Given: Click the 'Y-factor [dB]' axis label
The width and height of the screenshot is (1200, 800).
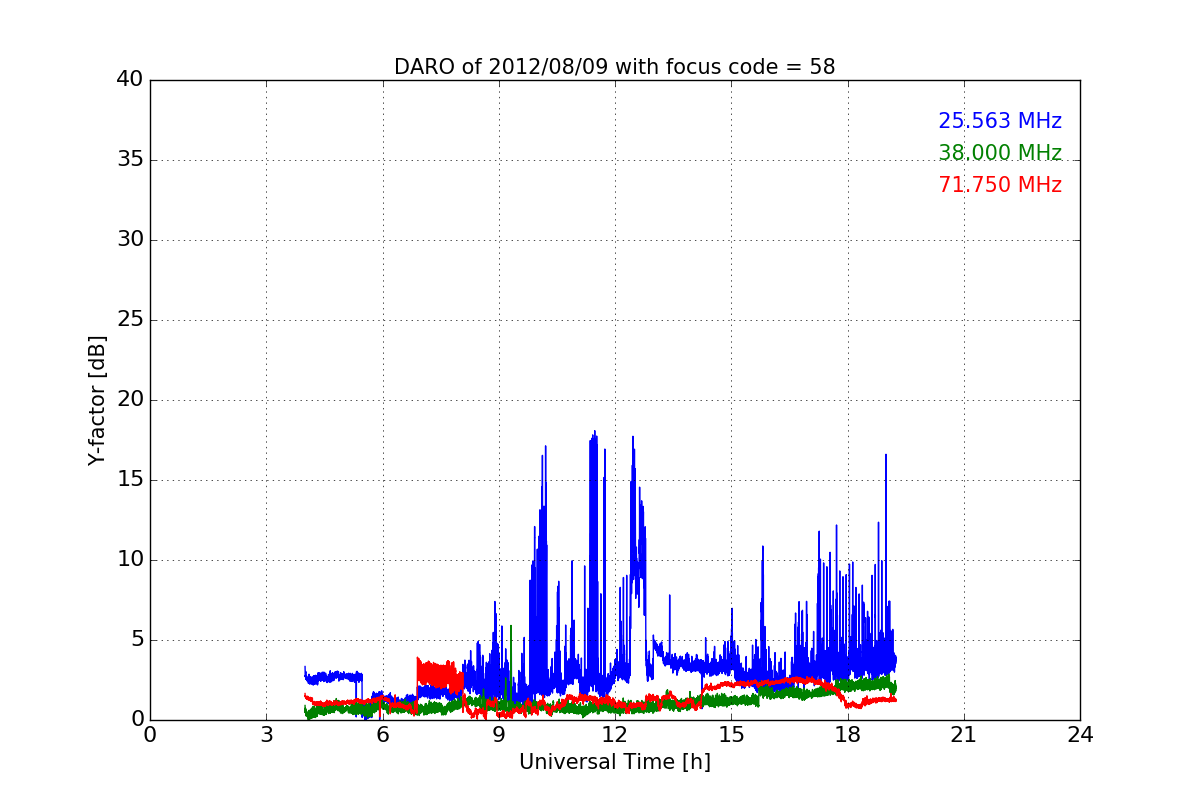Looking at the screenshot, I should coord(97,400).
